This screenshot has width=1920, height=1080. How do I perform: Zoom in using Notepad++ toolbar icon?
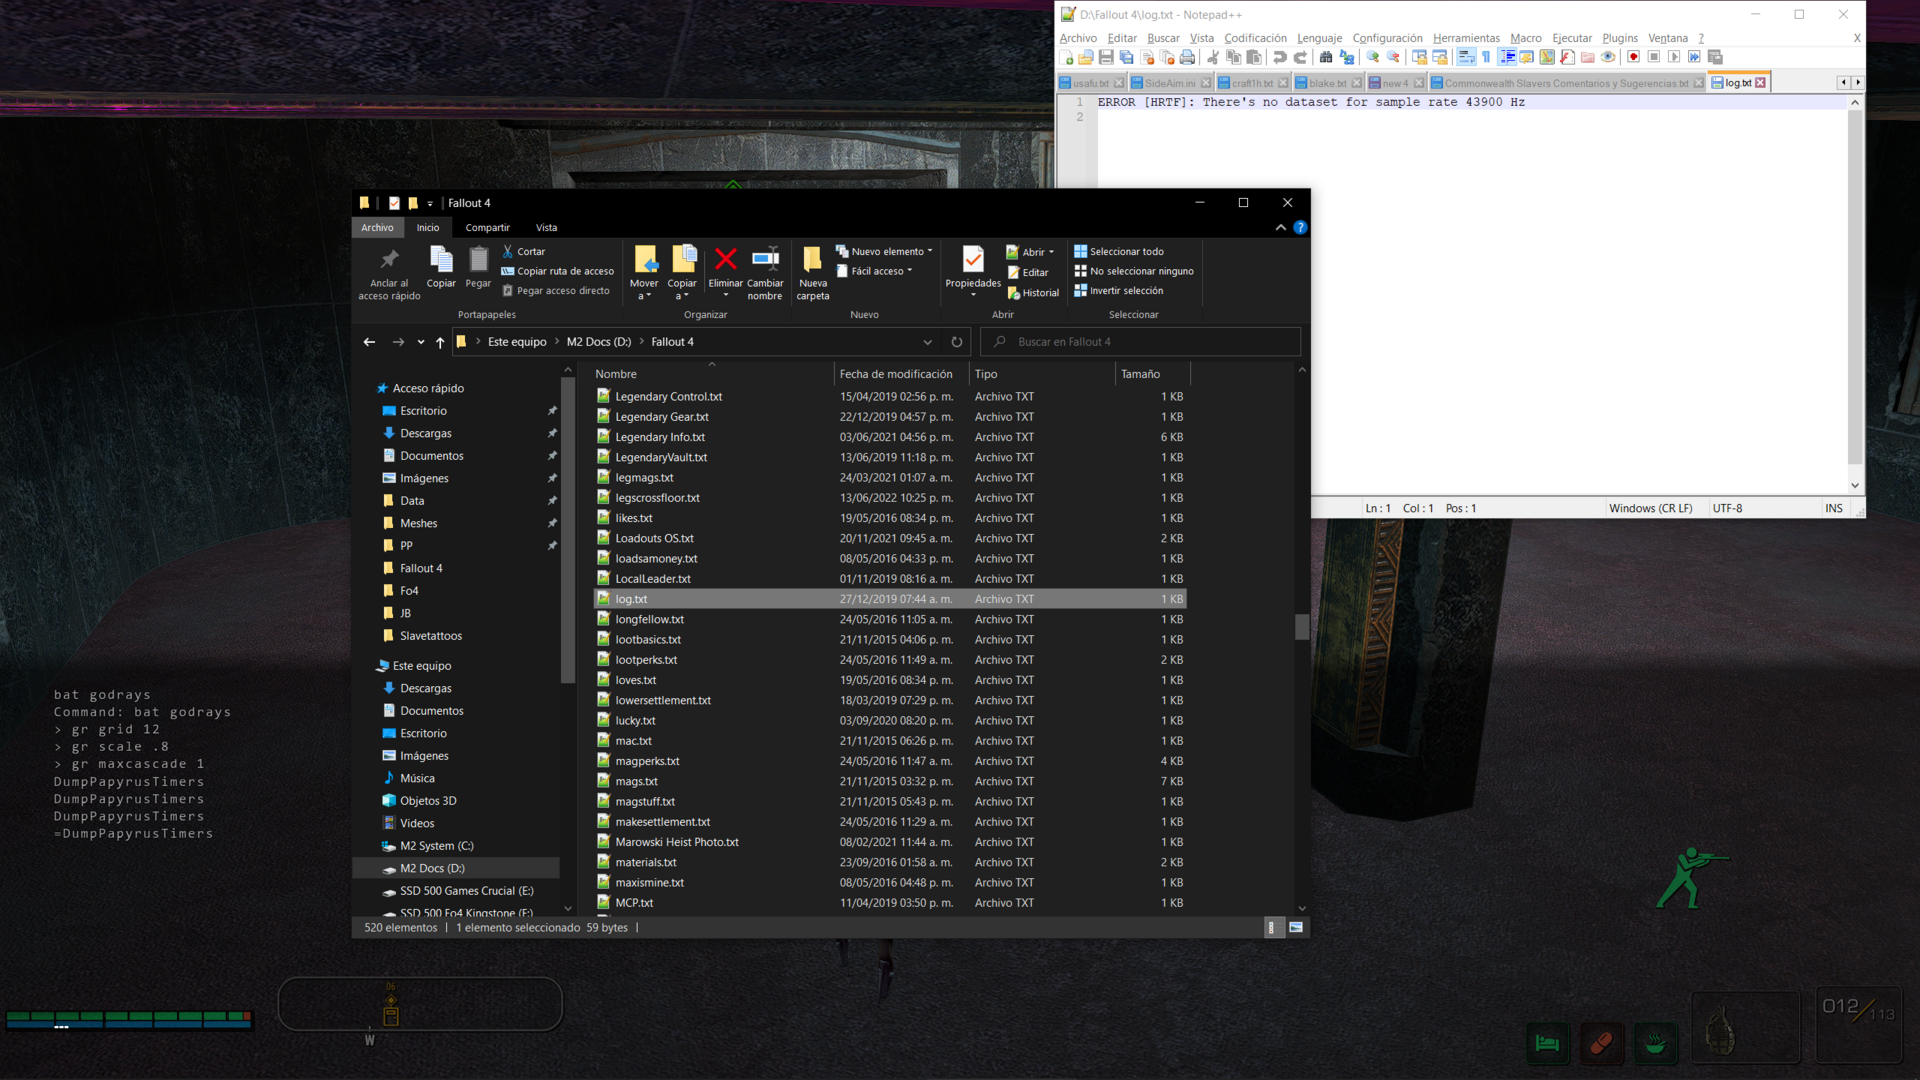[1373, 57]
